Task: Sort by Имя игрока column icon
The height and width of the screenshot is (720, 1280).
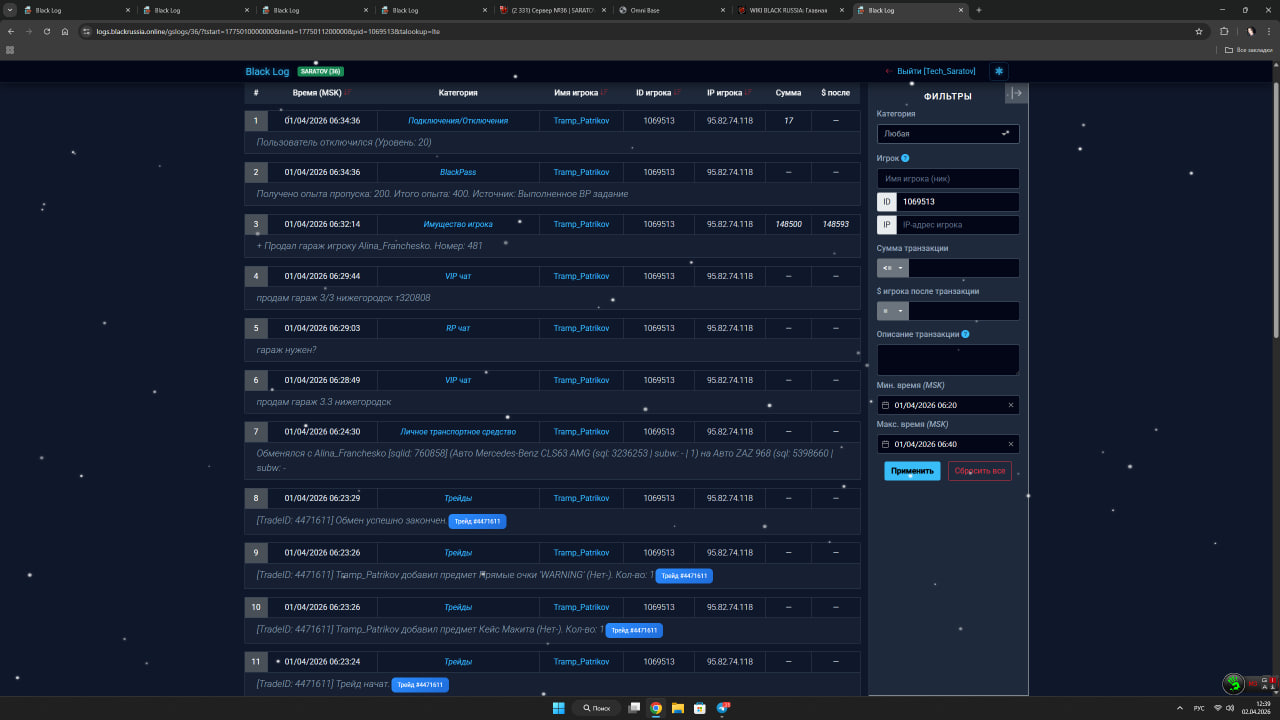Action: pos(605,93)
